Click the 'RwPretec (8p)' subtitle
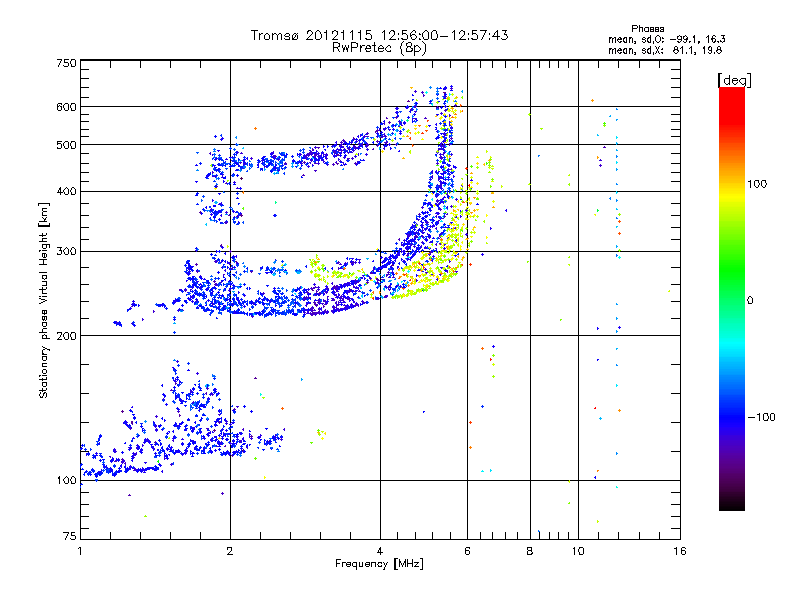800x600 pixels. [x=379, y=48]
